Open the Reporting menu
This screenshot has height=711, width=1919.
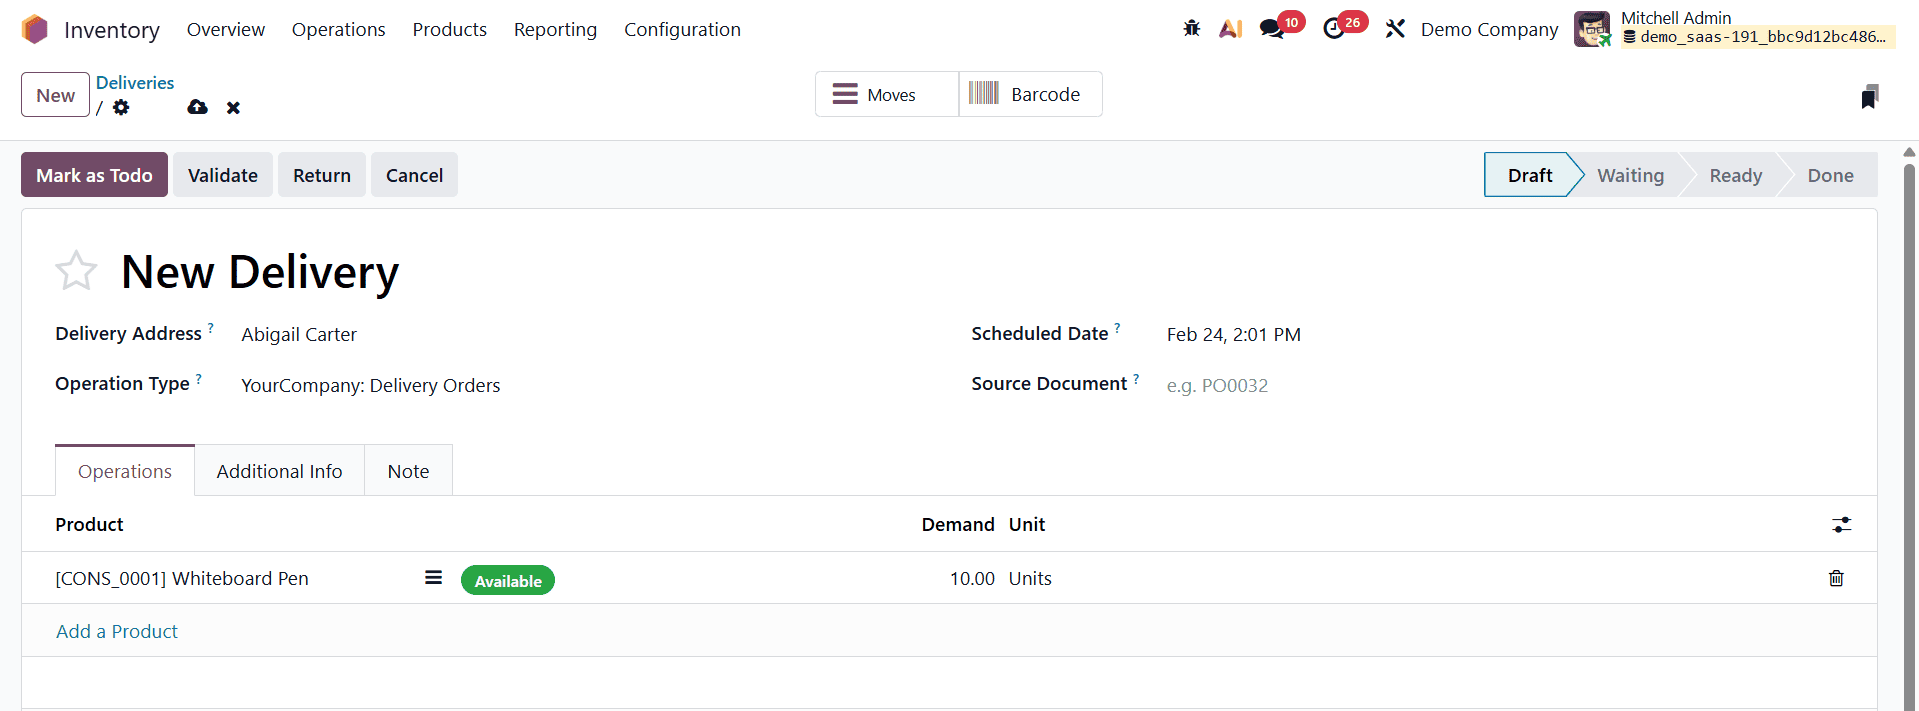tap(555, 29)
